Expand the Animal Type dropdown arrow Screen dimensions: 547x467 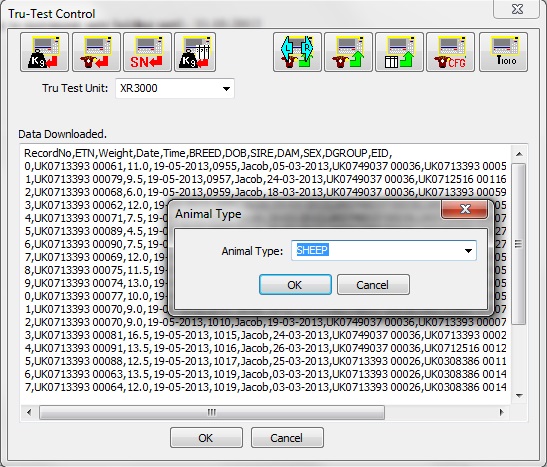tap(468, 250)
